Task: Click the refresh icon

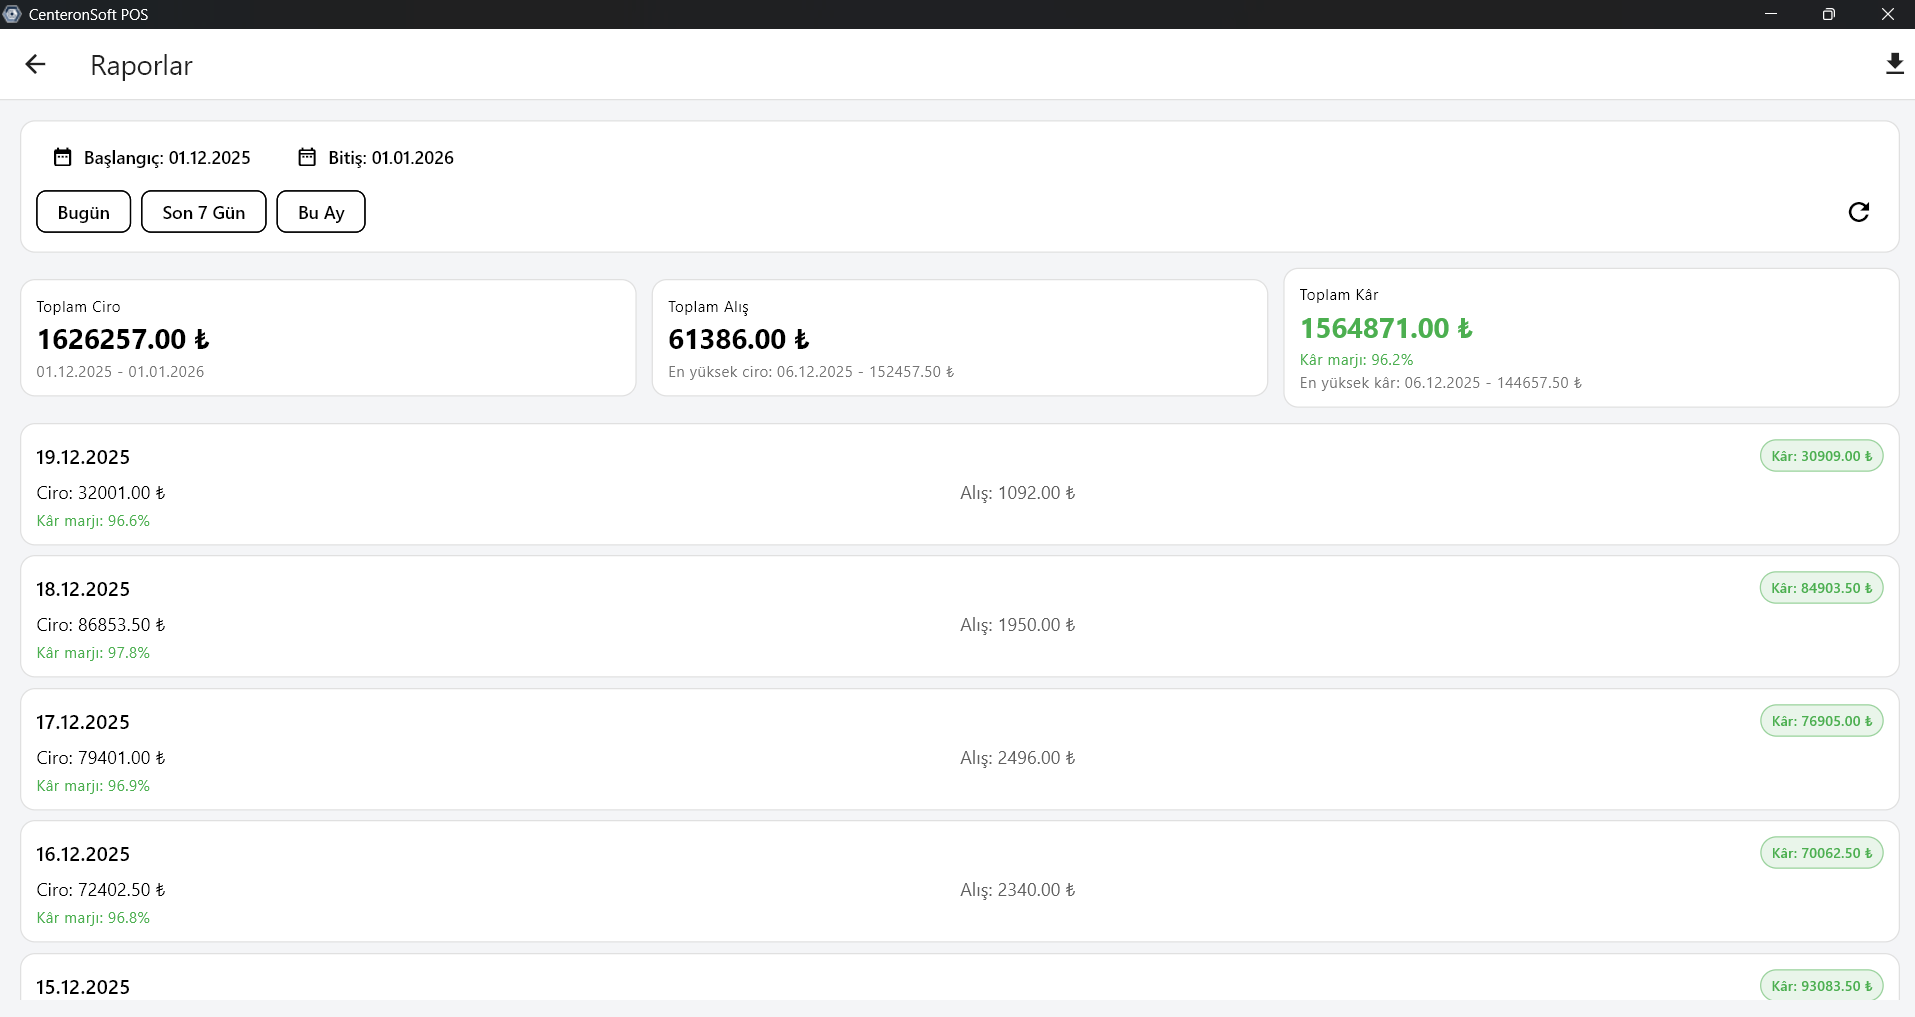Action: [x=1858, y=212]
